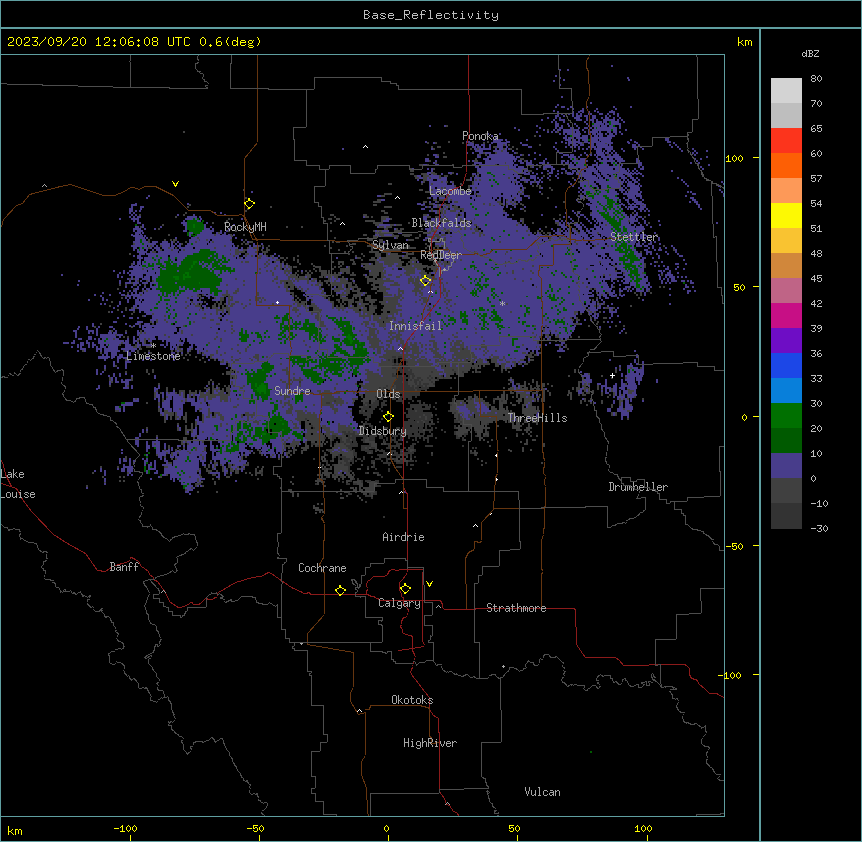The width and height of the screenshot is (862, 842).
Task: Click the white asterisk marker above Limestone
Action: [153, 346]
